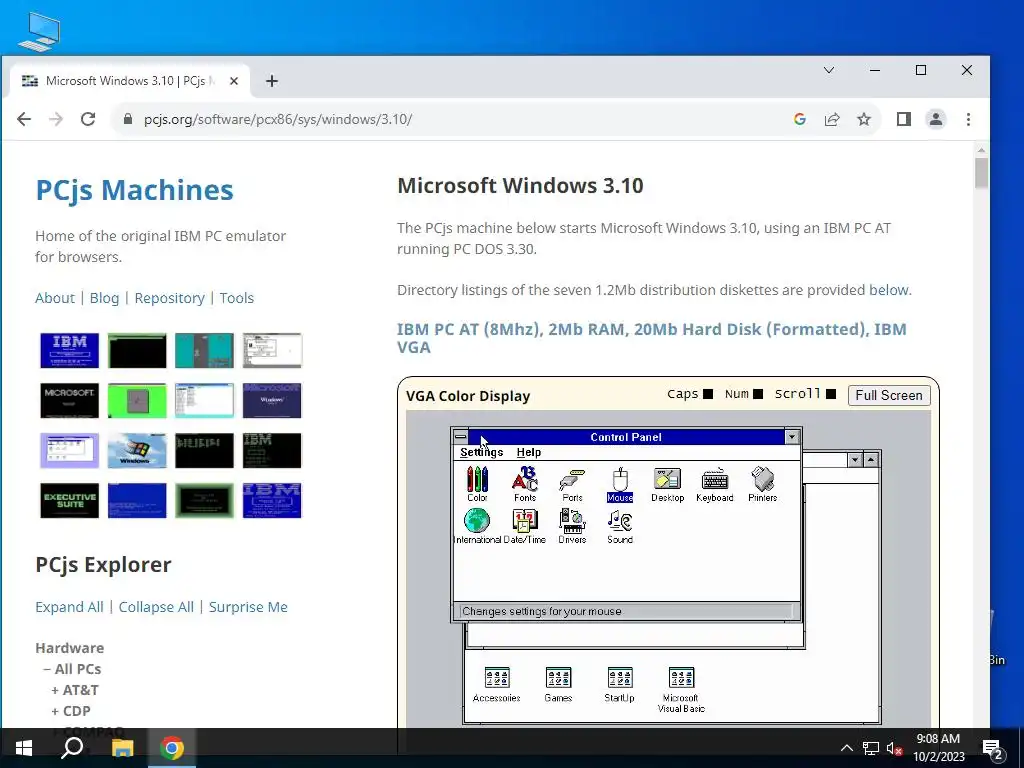Open the StartUp program group icon

[x=619, y=684]
